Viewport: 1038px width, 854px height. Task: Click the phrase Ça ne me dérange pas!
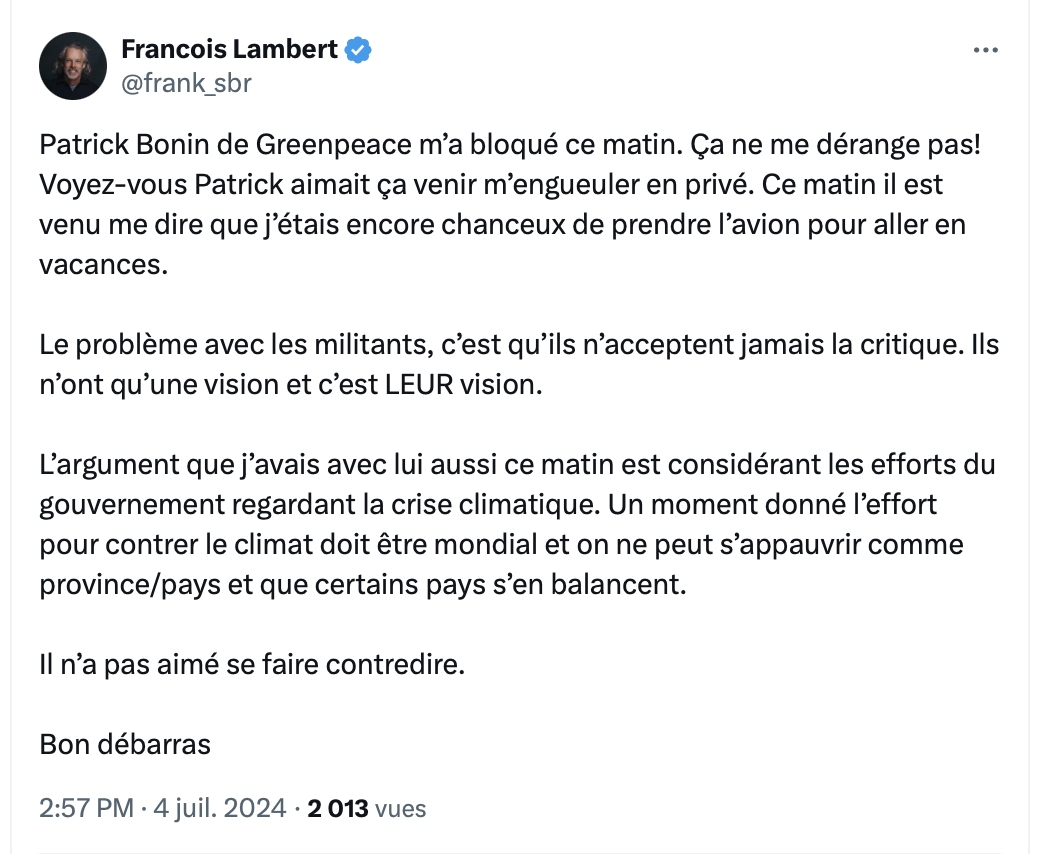(x=835, y=144)
